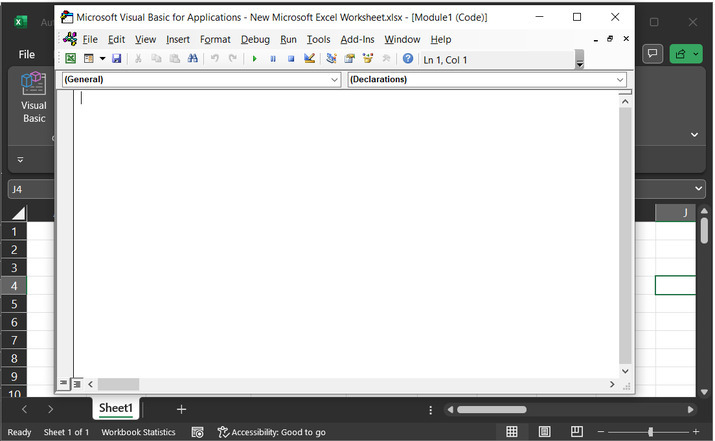
Task: Click the Insert UserForm toolbar icon
Action: (x=89, y=58)
